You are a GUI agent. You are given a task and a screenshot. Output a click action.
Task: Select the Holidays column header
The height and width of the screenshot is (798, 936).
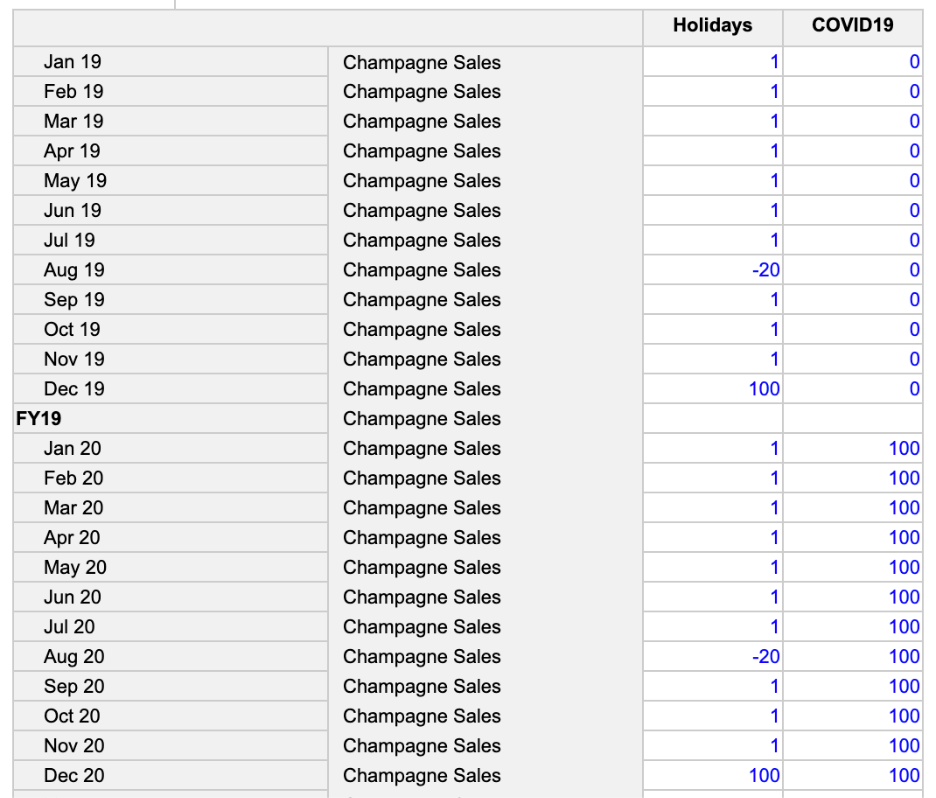click(713, 26)
